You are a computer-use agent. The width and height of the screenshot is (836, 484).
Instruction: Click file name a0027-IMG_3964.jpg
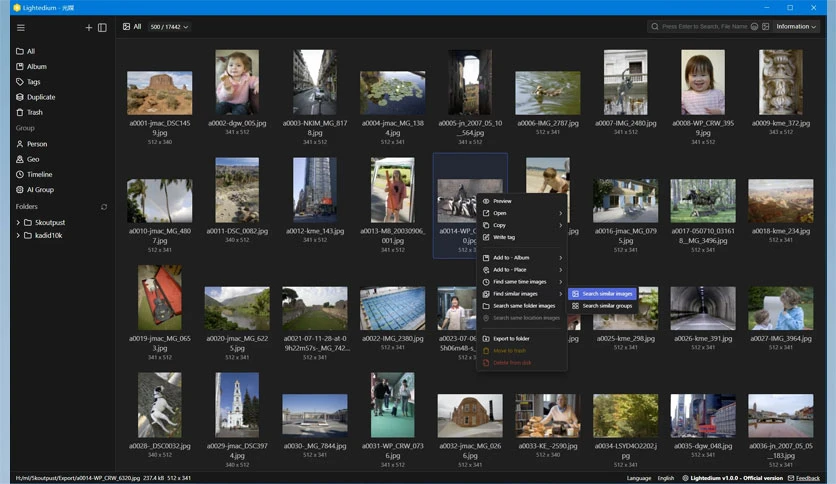pyautogui.click(x=781, y=338)
